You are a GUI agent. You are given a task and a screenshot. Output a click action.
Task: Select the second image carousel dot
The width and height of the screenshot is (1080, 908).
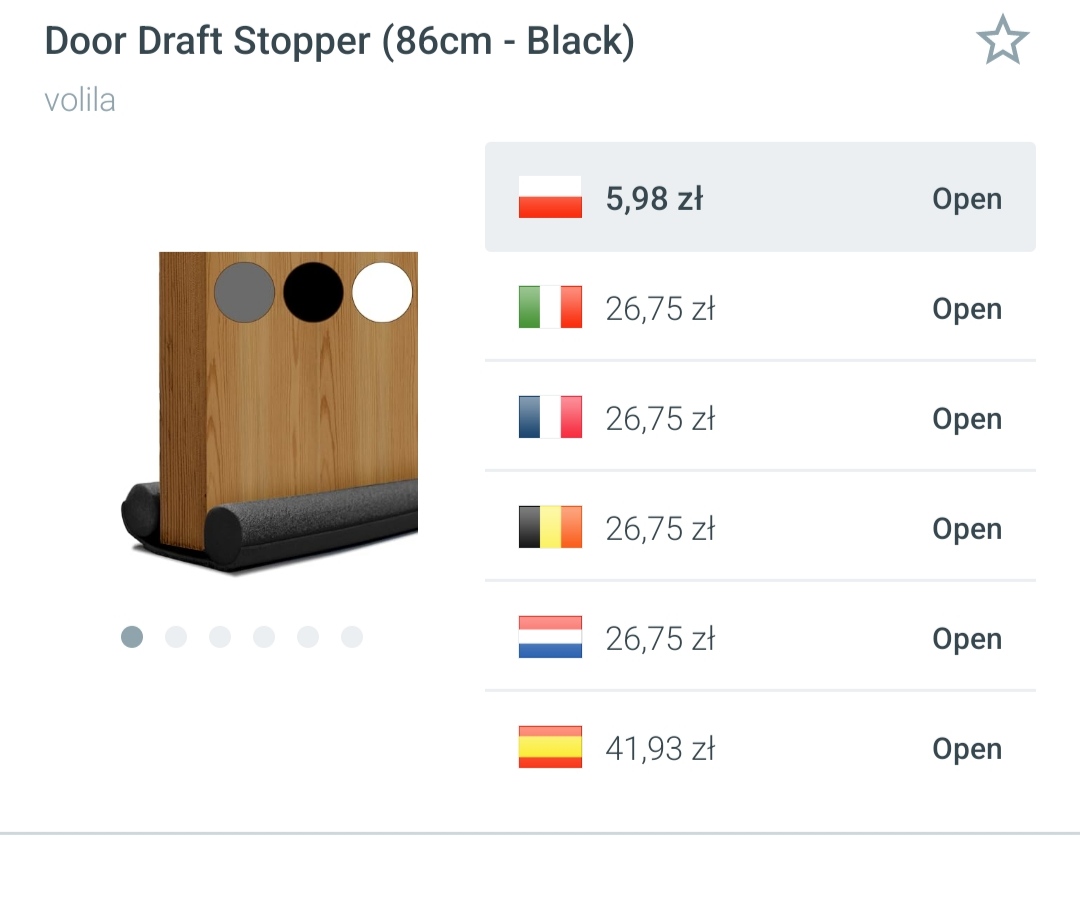point(176,637)
